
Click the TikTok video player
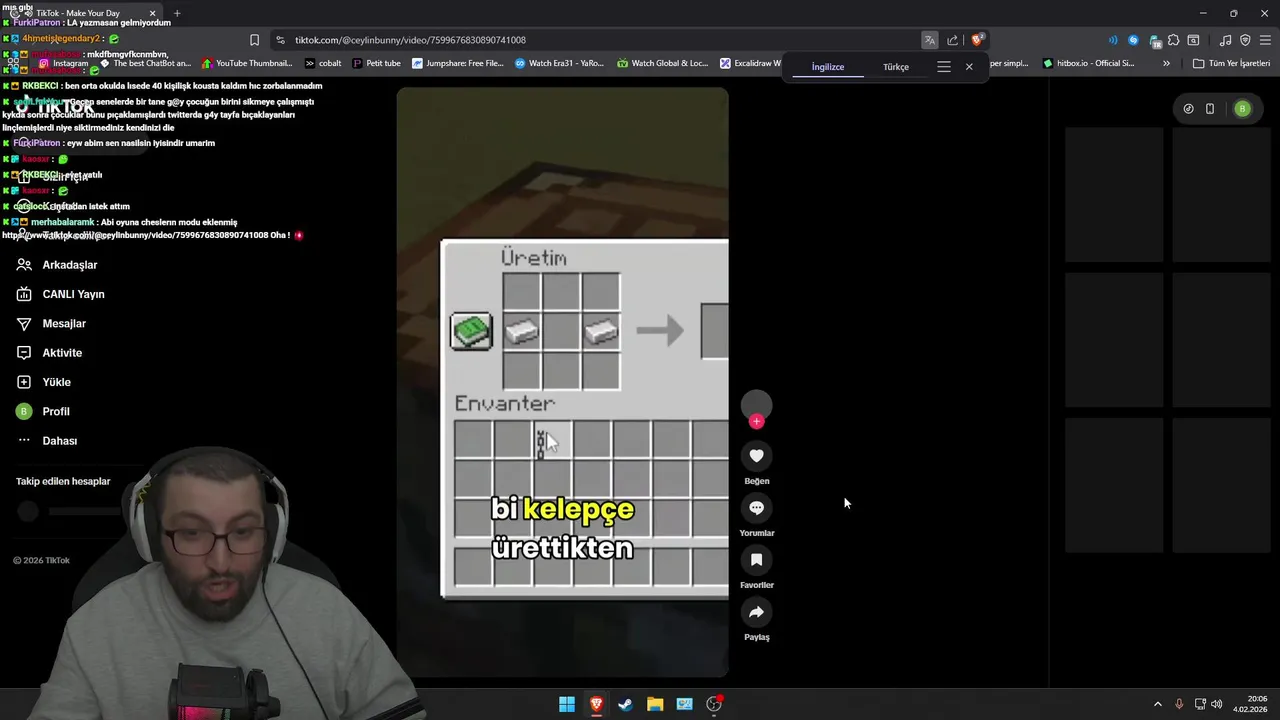pyautogui.click(x=562, y=382)
